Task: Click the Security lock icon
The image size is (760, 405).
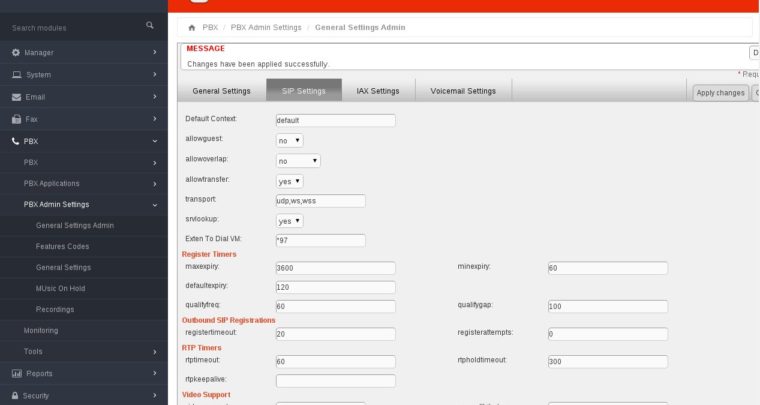Action: [x=16, y=395]
